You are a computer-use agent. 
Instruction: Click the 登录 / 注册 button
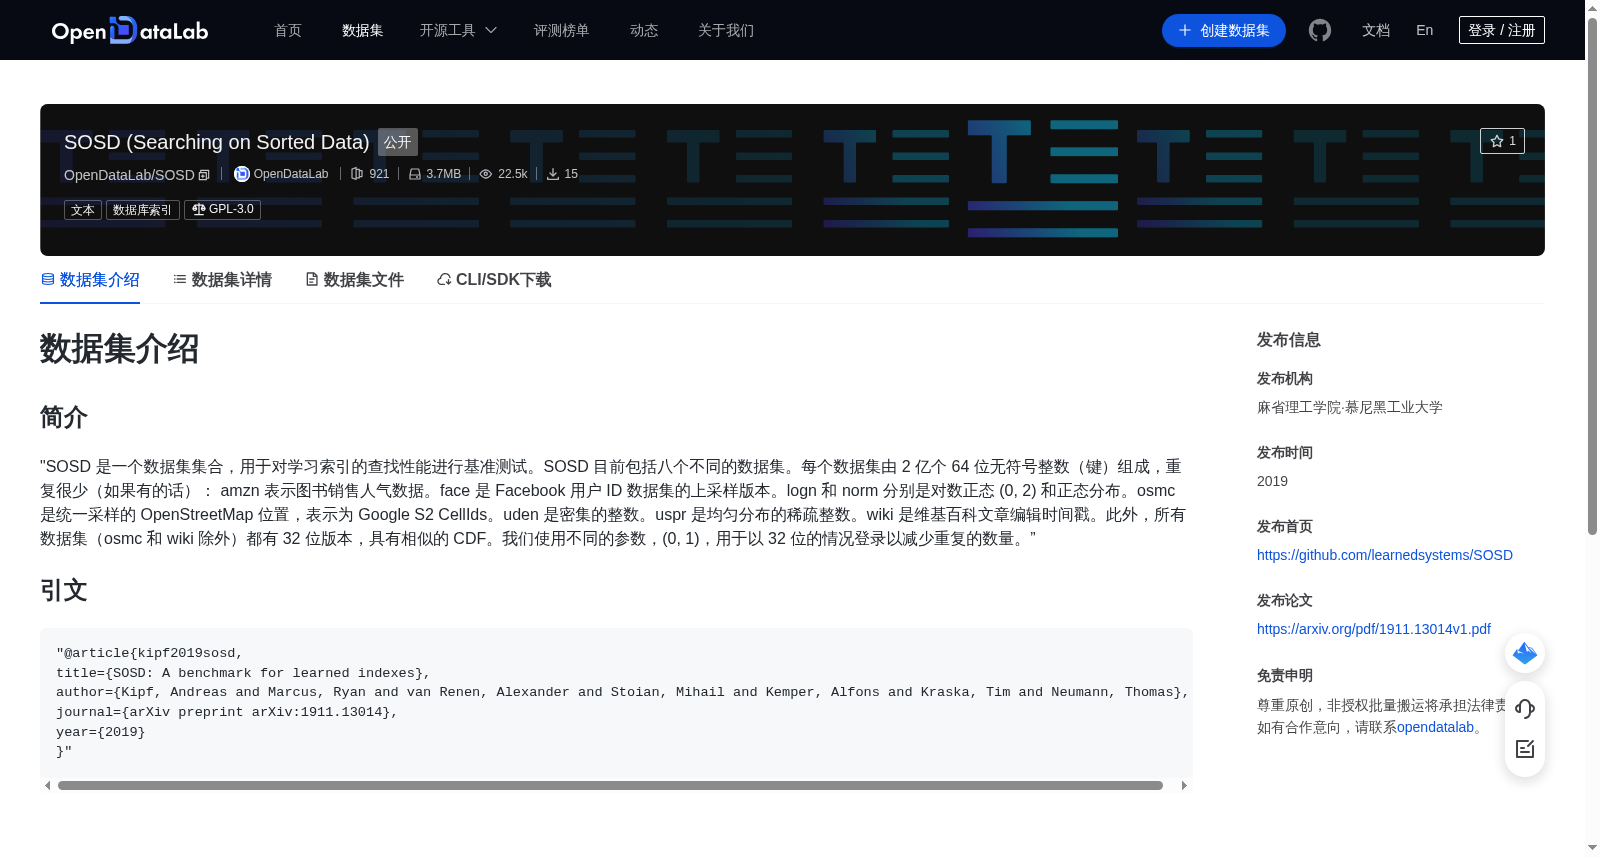tap(1501, 30)
